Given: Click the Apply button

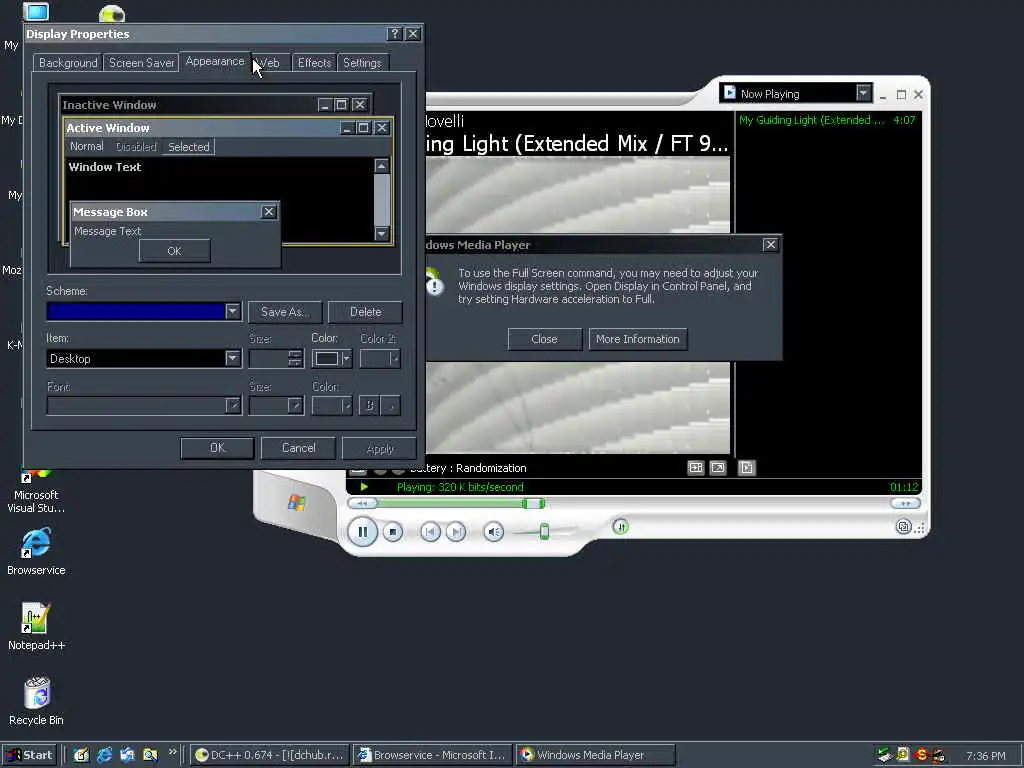Looking at the screenshot, I should point(379,449).
